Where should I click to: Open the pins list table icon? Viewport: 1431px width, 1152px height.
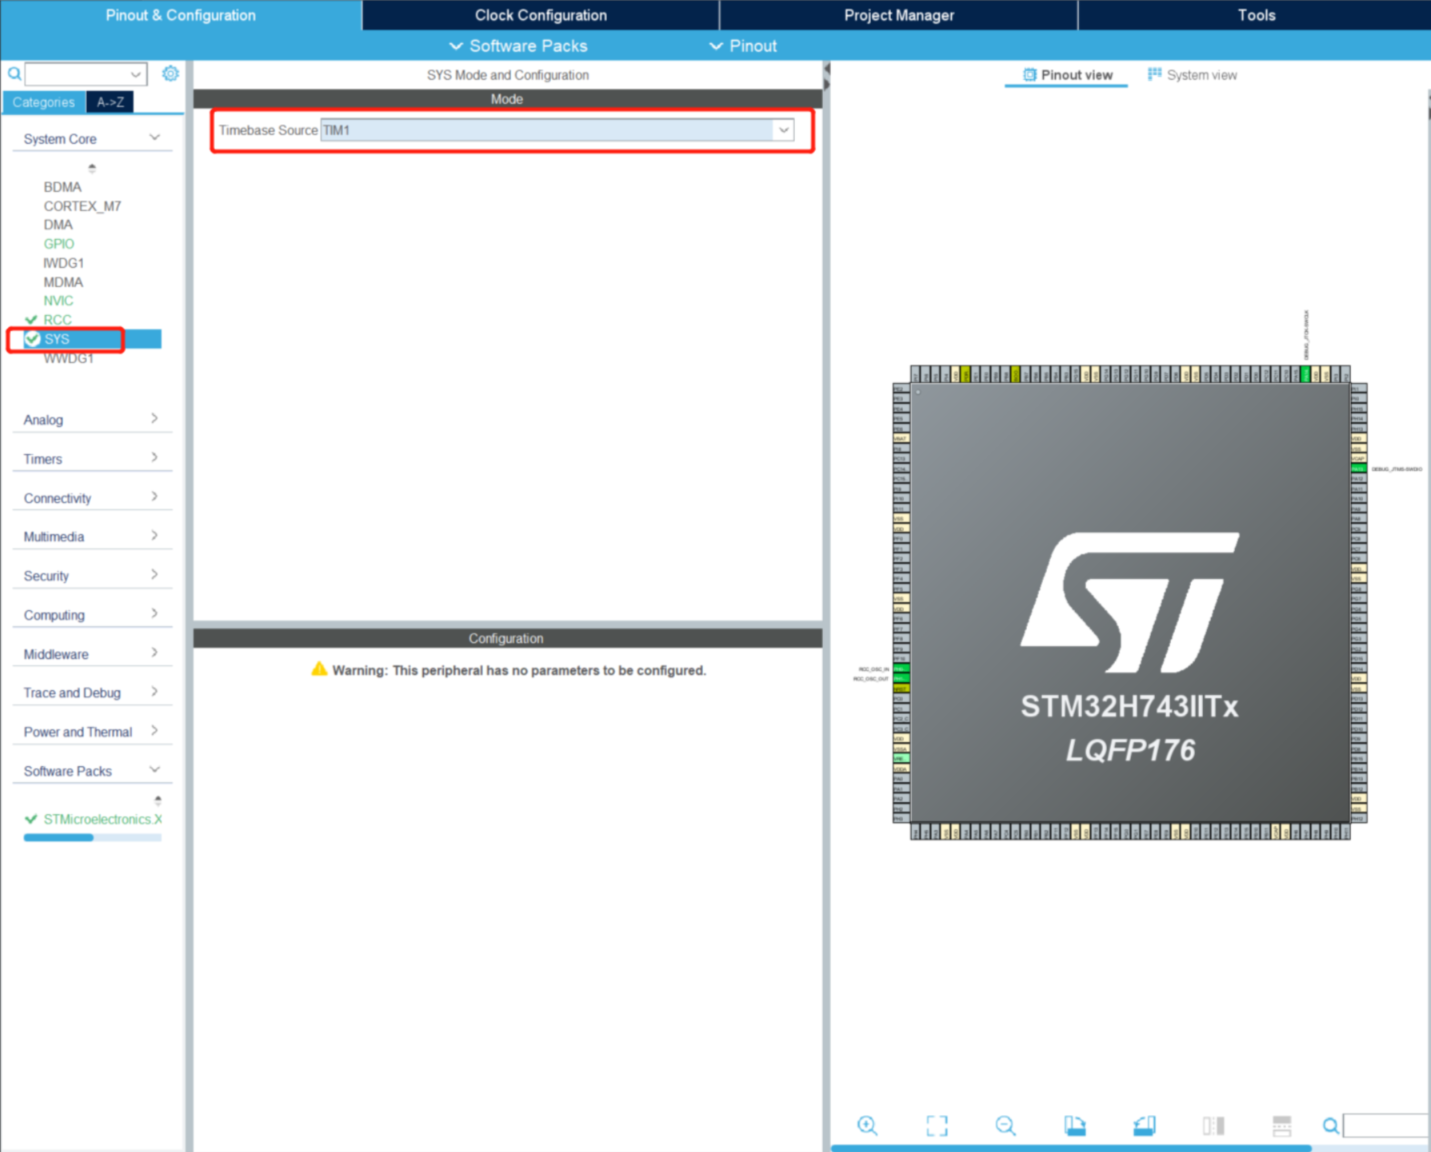click(x=1281, y=1125)
